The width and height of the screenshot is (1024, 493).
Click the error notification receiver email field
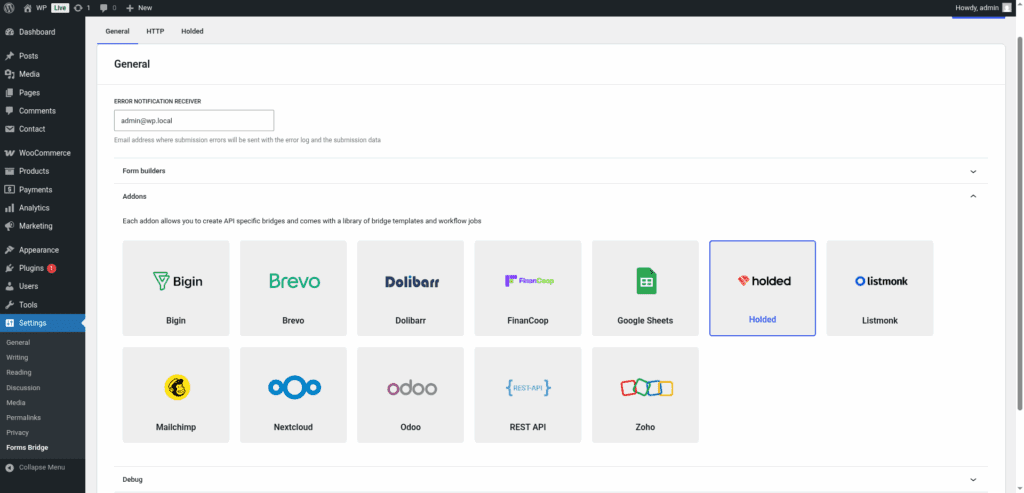tap(194, 120)
